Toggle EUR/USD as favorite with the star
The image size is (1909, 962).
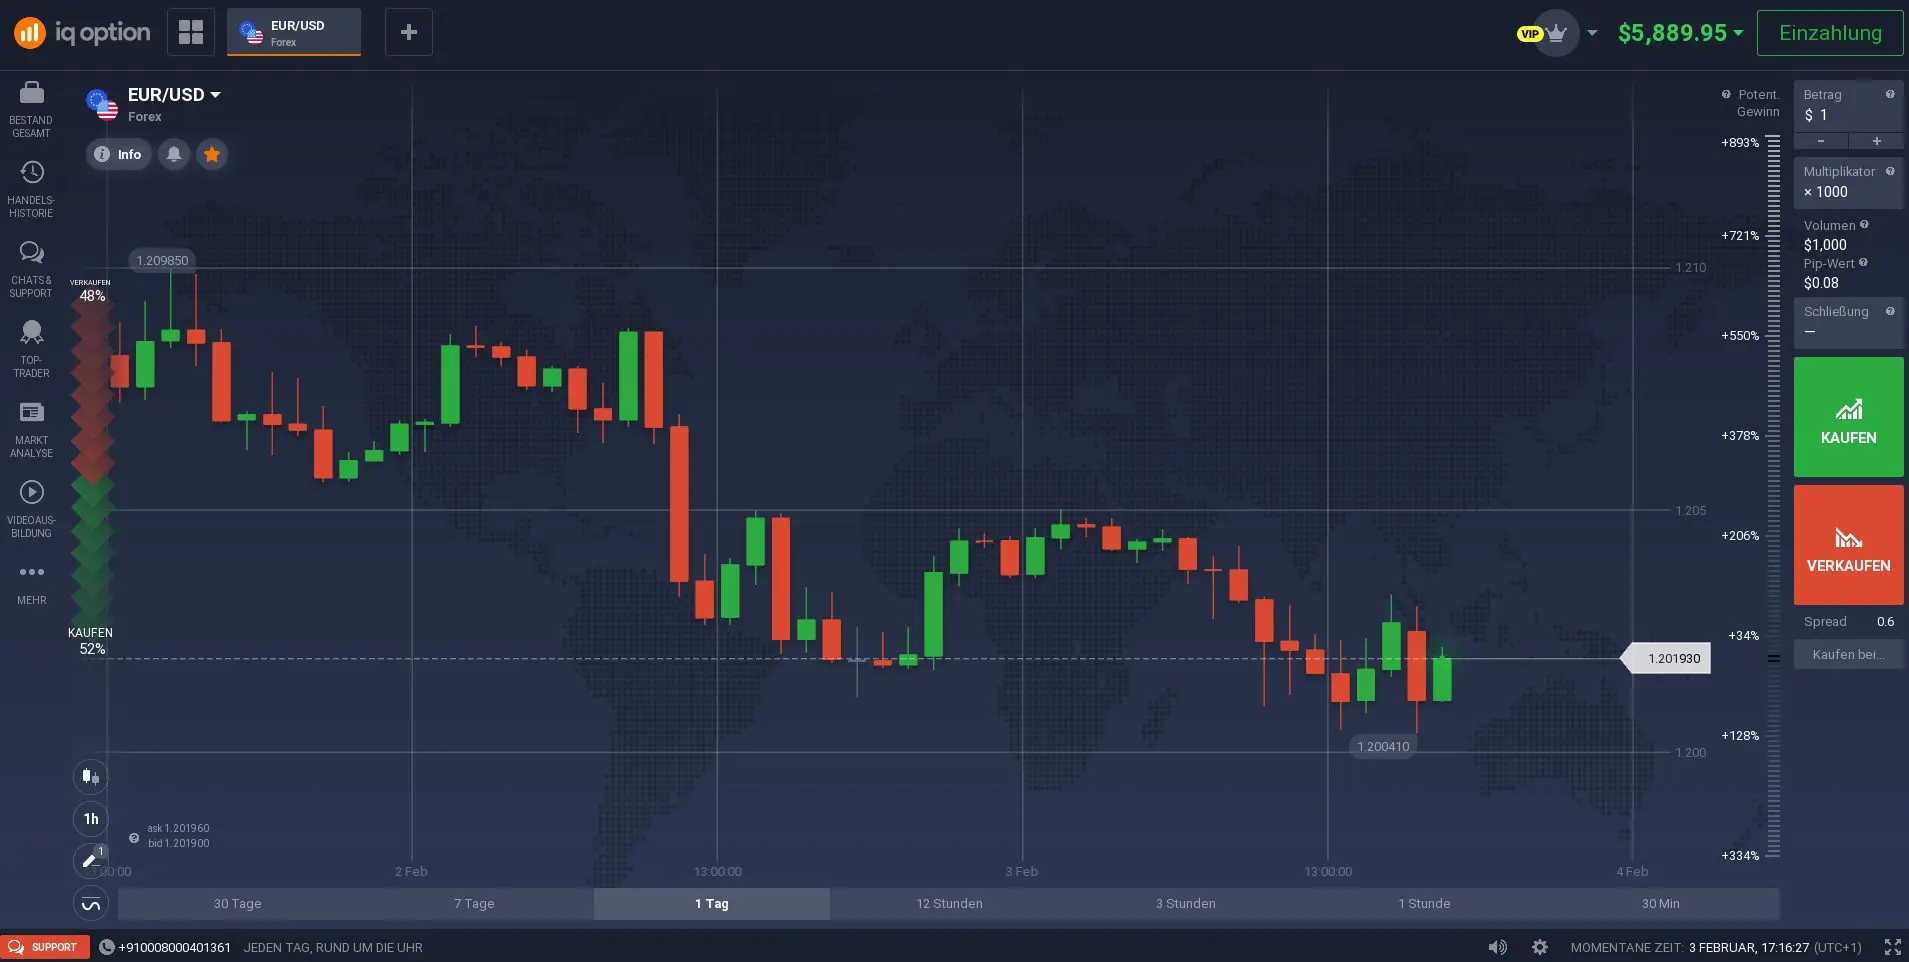tap(211, 154)
